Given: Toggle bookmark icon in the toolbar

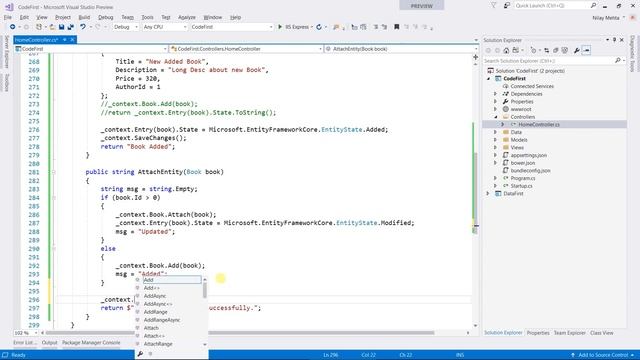Looking at the screenshot, I should (x=396, y=27).
